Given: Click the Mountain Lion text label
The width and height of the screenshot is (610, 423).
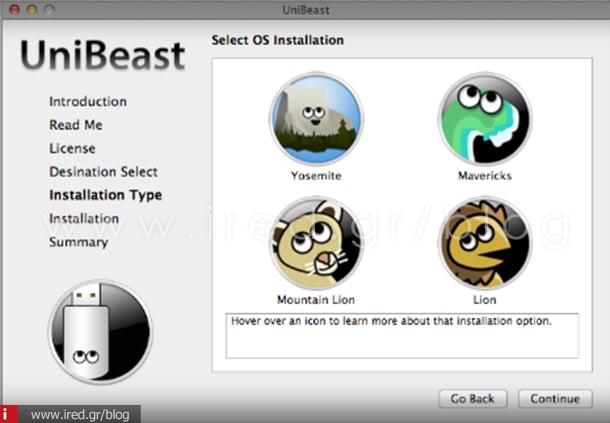Looking at the screenshot, I should point(316,300).
